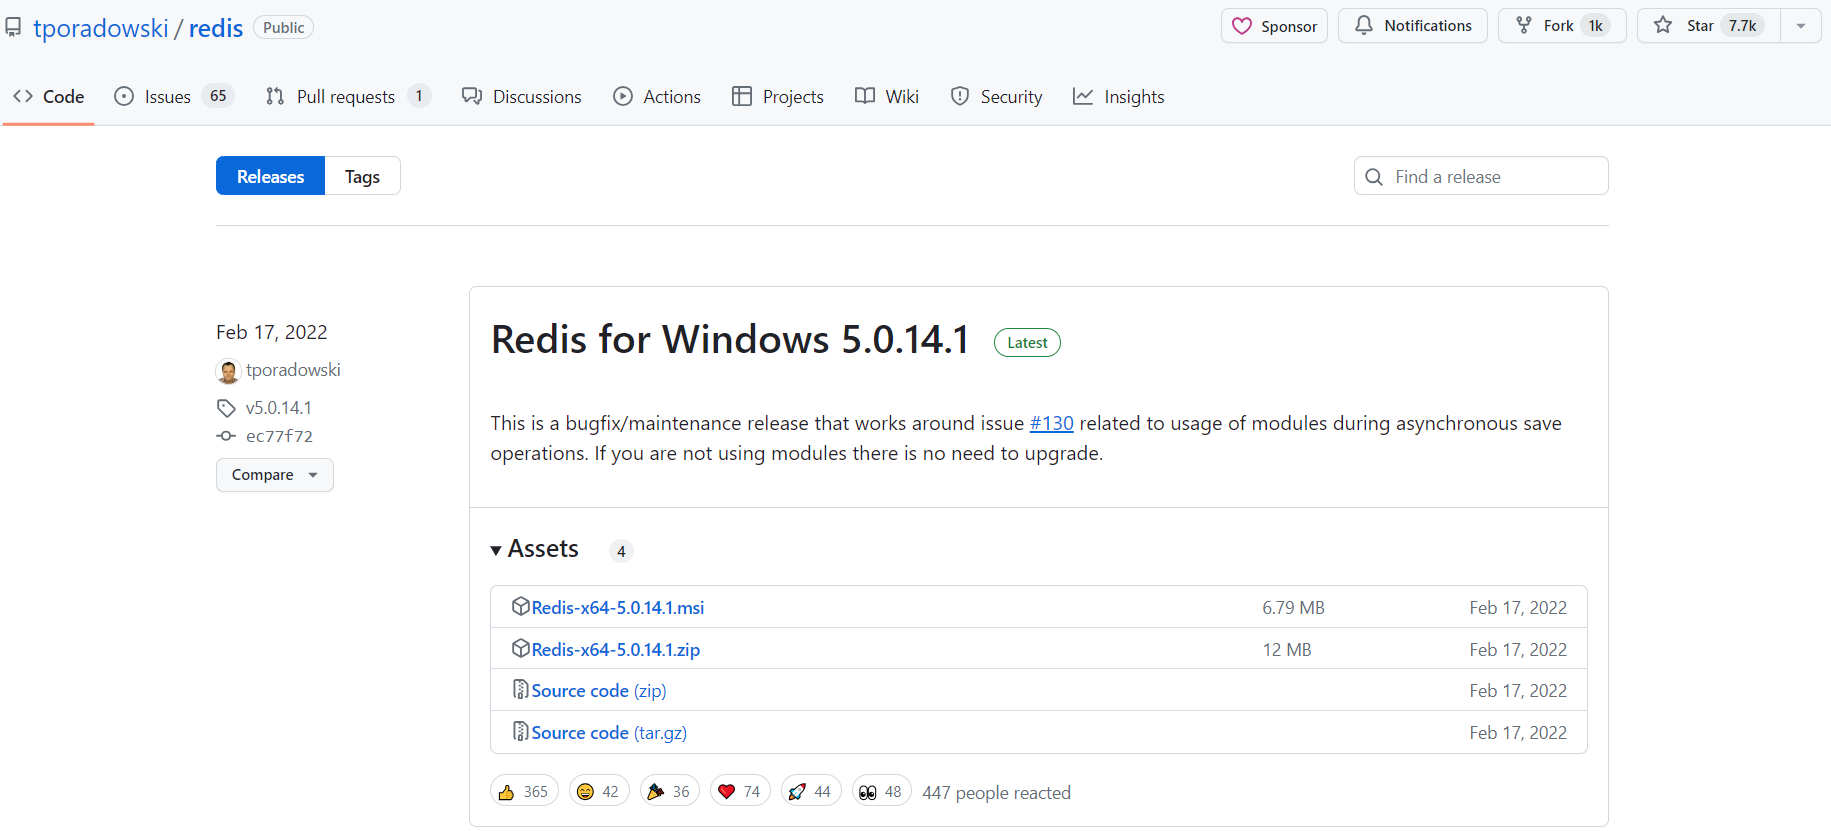Image resolution: width=1831 pixels, height=831 pixels.
Task: Click file icon for Source code (tar.gz)
Action: [520, 731]
